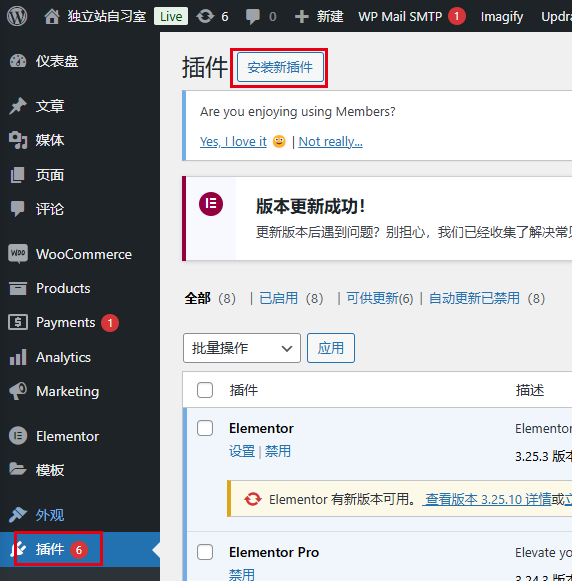Click the 外观 paintbrush icon
Viewport: 572px width, 581px height.
[x=18, y=515]
